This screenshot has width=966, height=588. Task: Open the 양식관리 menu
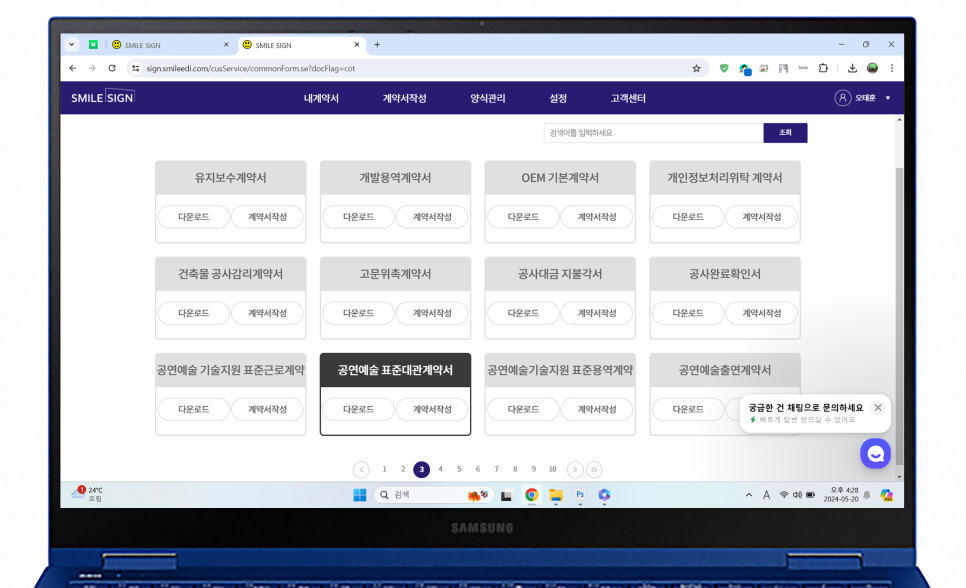(x=487, y=98)
